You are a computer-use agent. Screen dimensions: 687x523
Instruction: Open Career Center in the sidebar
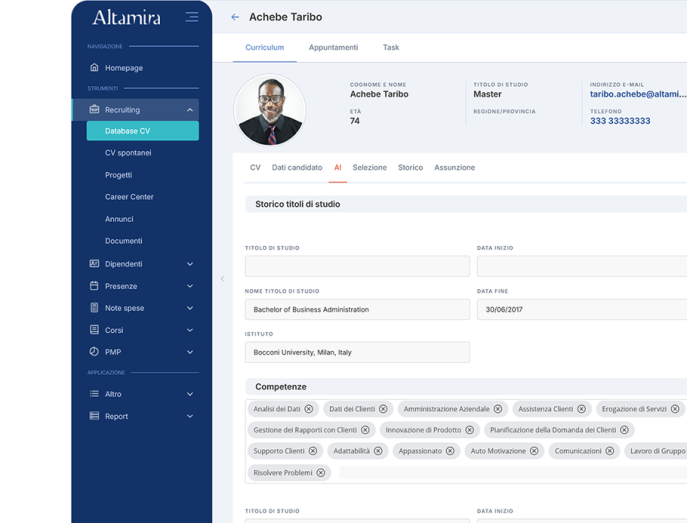point(129,197)
